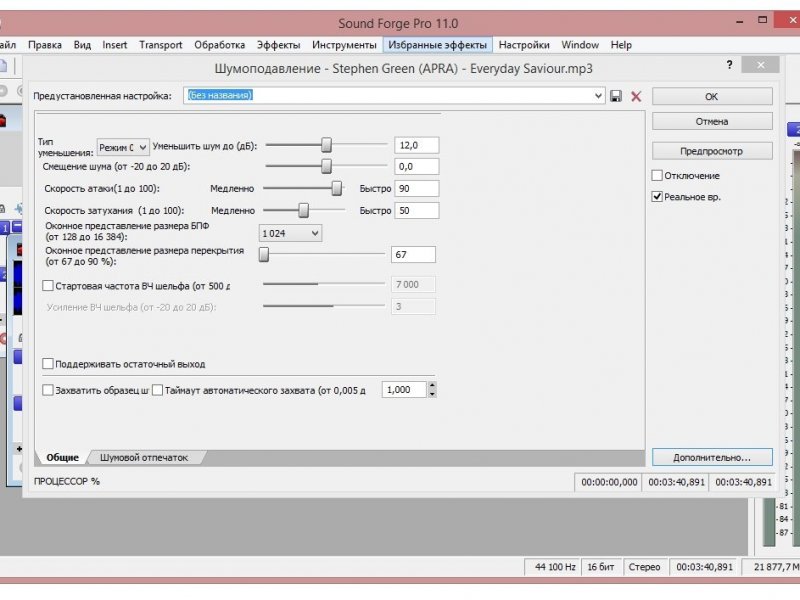Click the Скорость затухания slider handle
The height and width of the screenshot is (600, 800).
[x=304, y=210]
